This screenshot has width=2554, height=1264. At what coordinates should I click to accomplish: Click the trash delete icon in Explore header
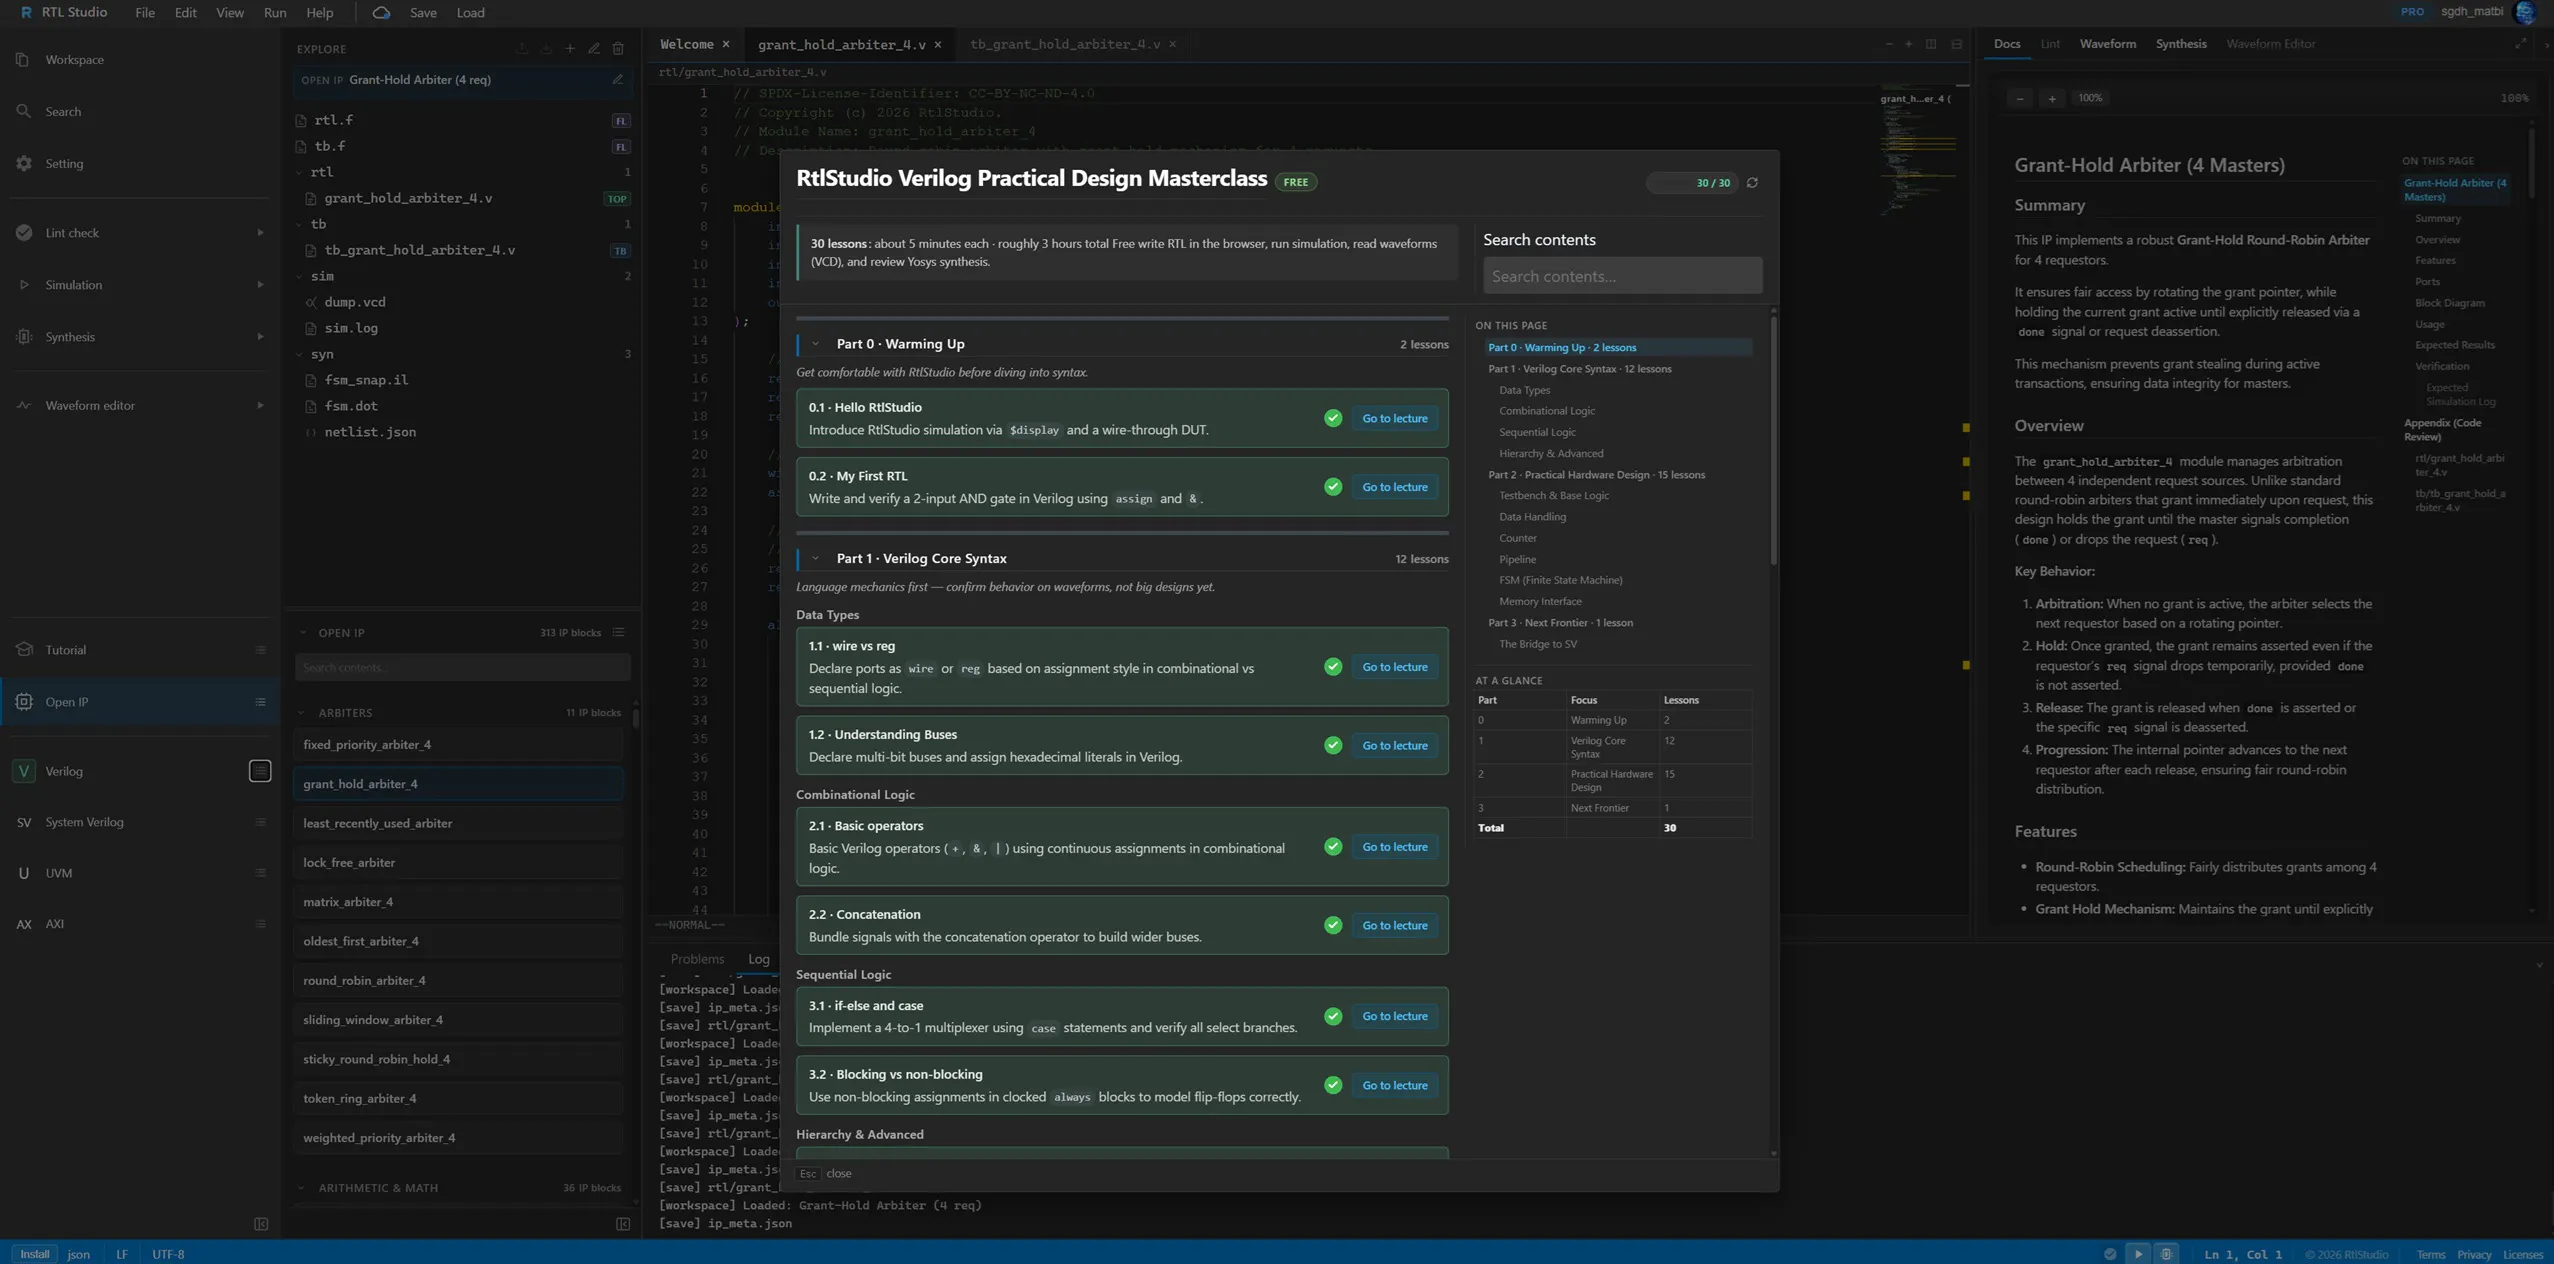[x=618, y=49]
